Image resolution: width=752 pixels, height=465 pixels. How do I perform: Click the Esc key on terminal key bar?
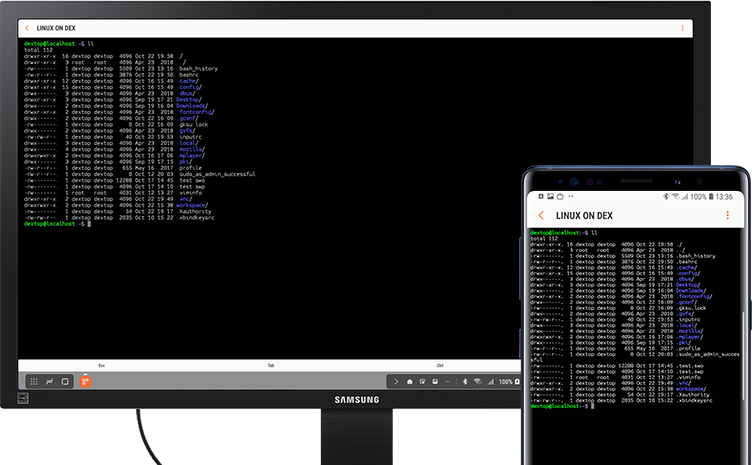[102, 365]
